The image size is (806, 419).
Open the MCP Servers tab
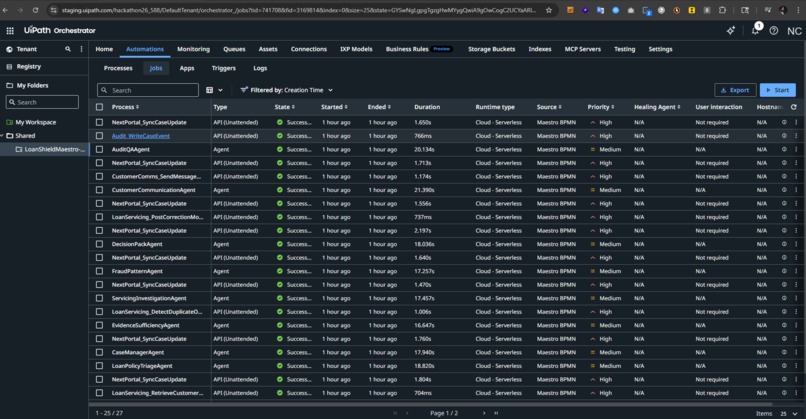tap(582, 49)
